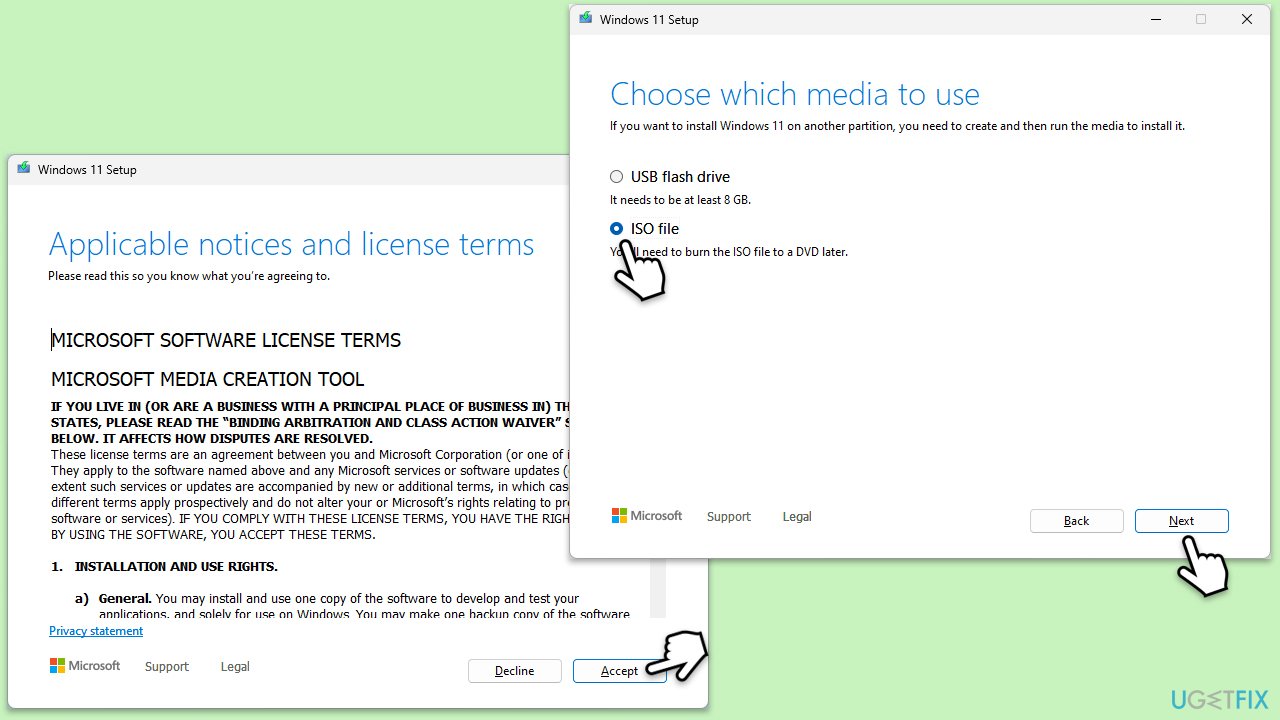The width and height of the screenshot is (1280, 720).
Task: Minimize the Choose which media window
Action: pos(1156,19)
